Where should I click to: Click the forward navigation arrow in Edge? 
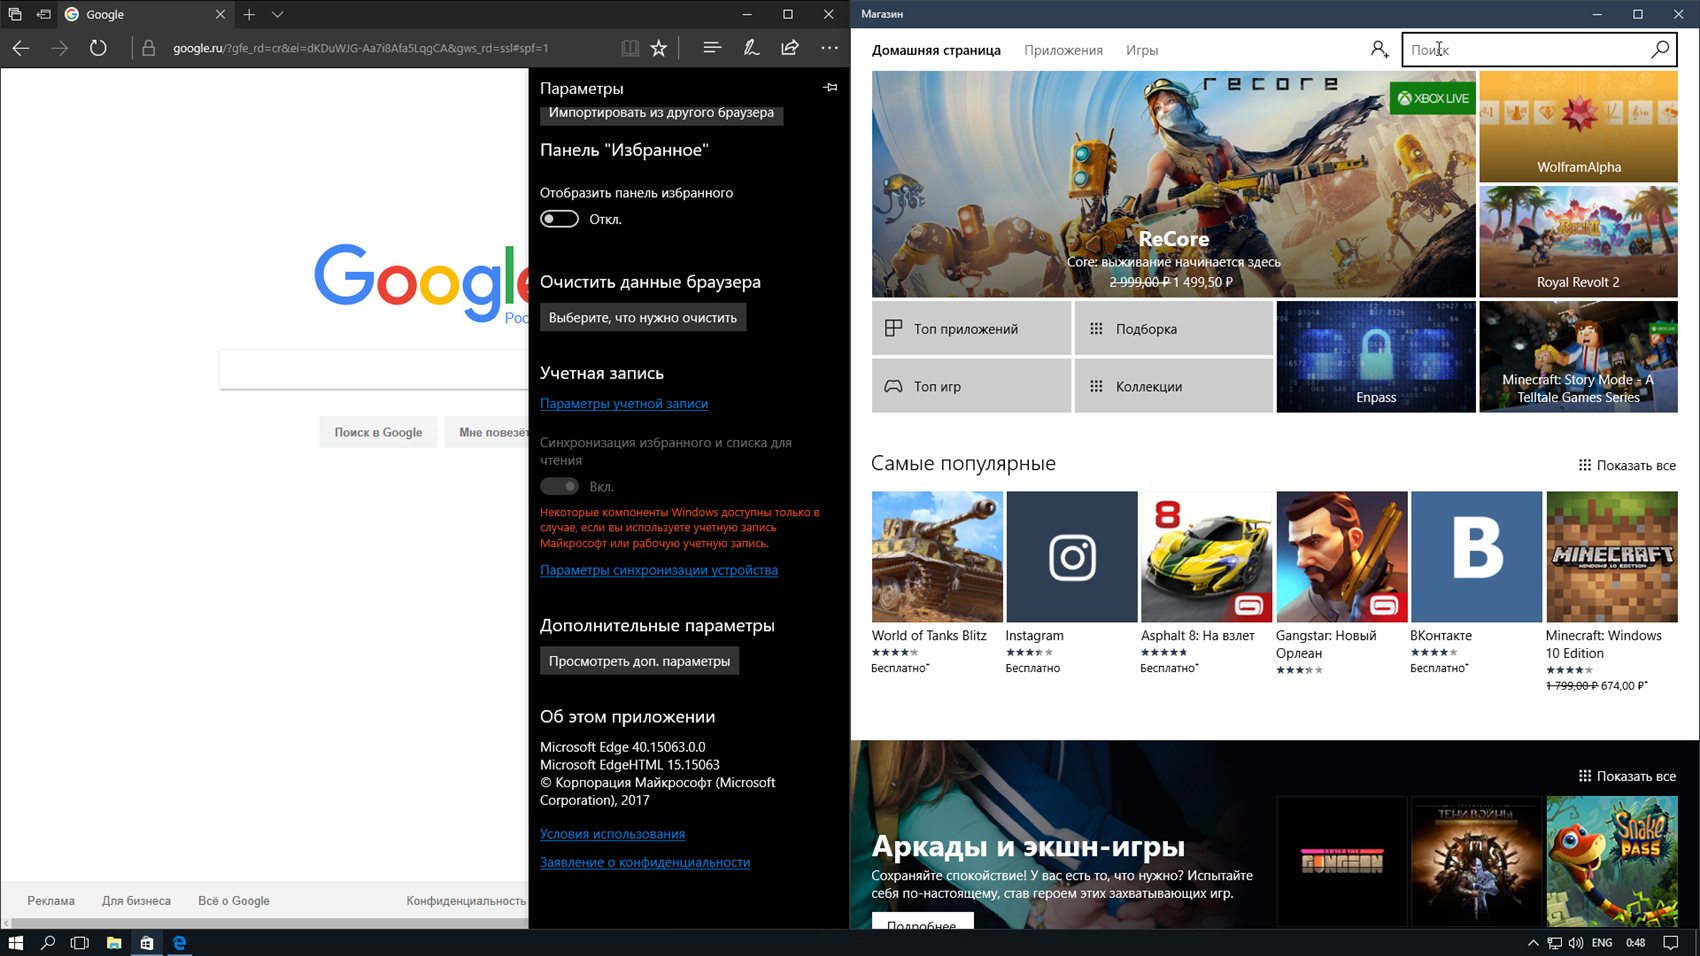point(60,48)
